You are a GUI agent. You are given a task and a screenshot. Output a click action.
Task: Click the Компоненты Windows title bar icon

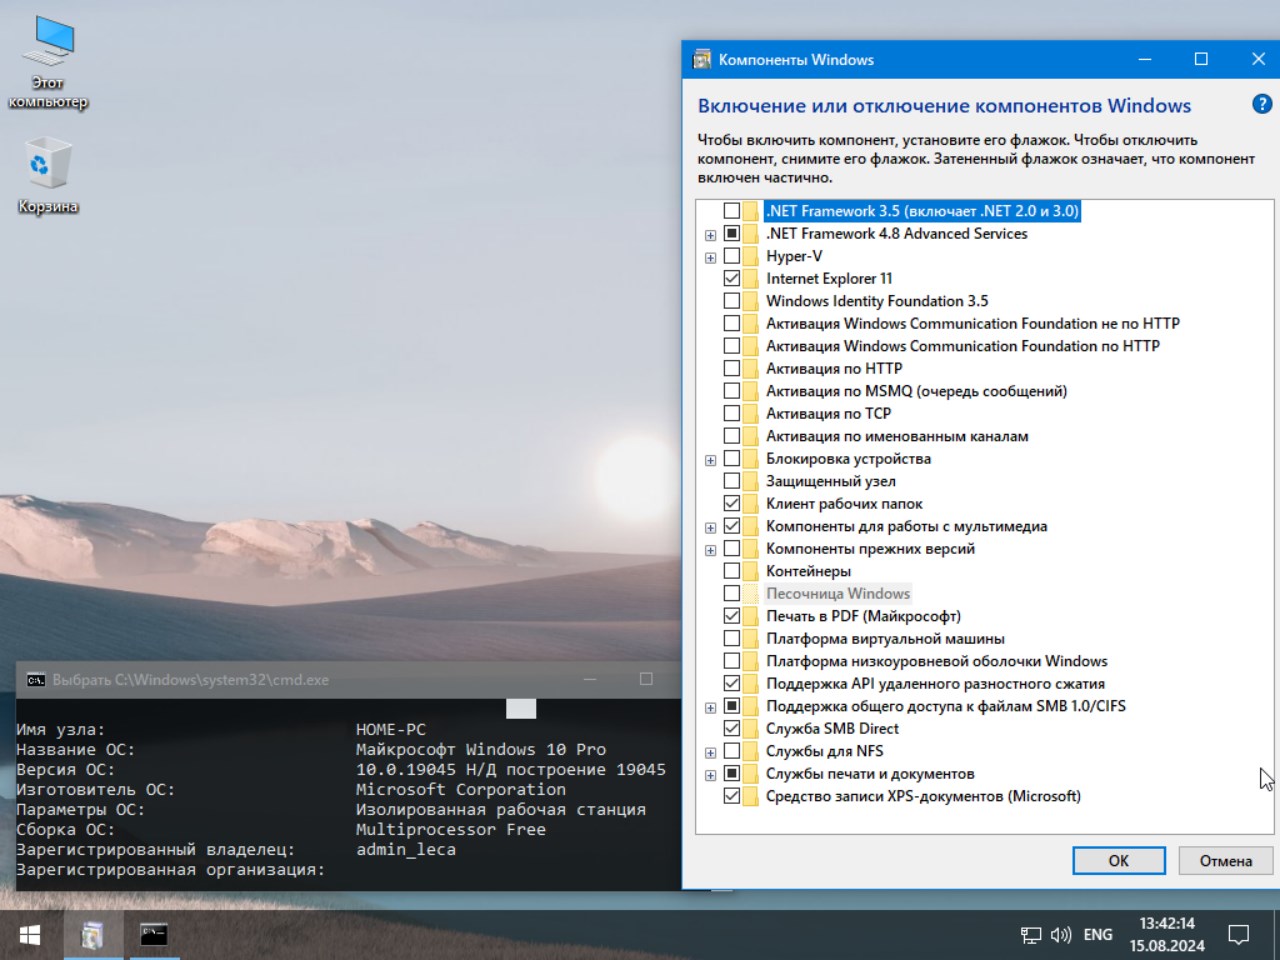point(703,60)
